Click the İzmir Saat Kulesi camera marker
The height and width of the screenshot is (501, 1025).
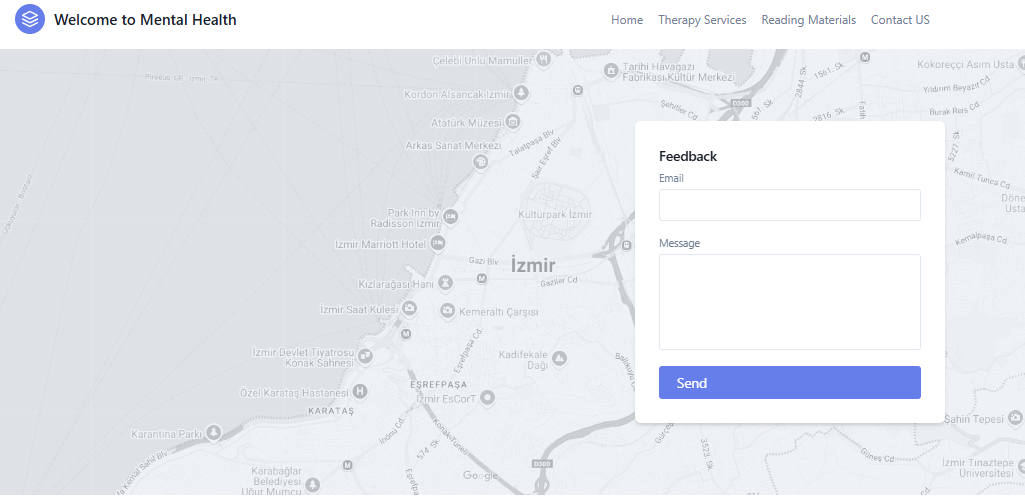(x=409, y=308)
